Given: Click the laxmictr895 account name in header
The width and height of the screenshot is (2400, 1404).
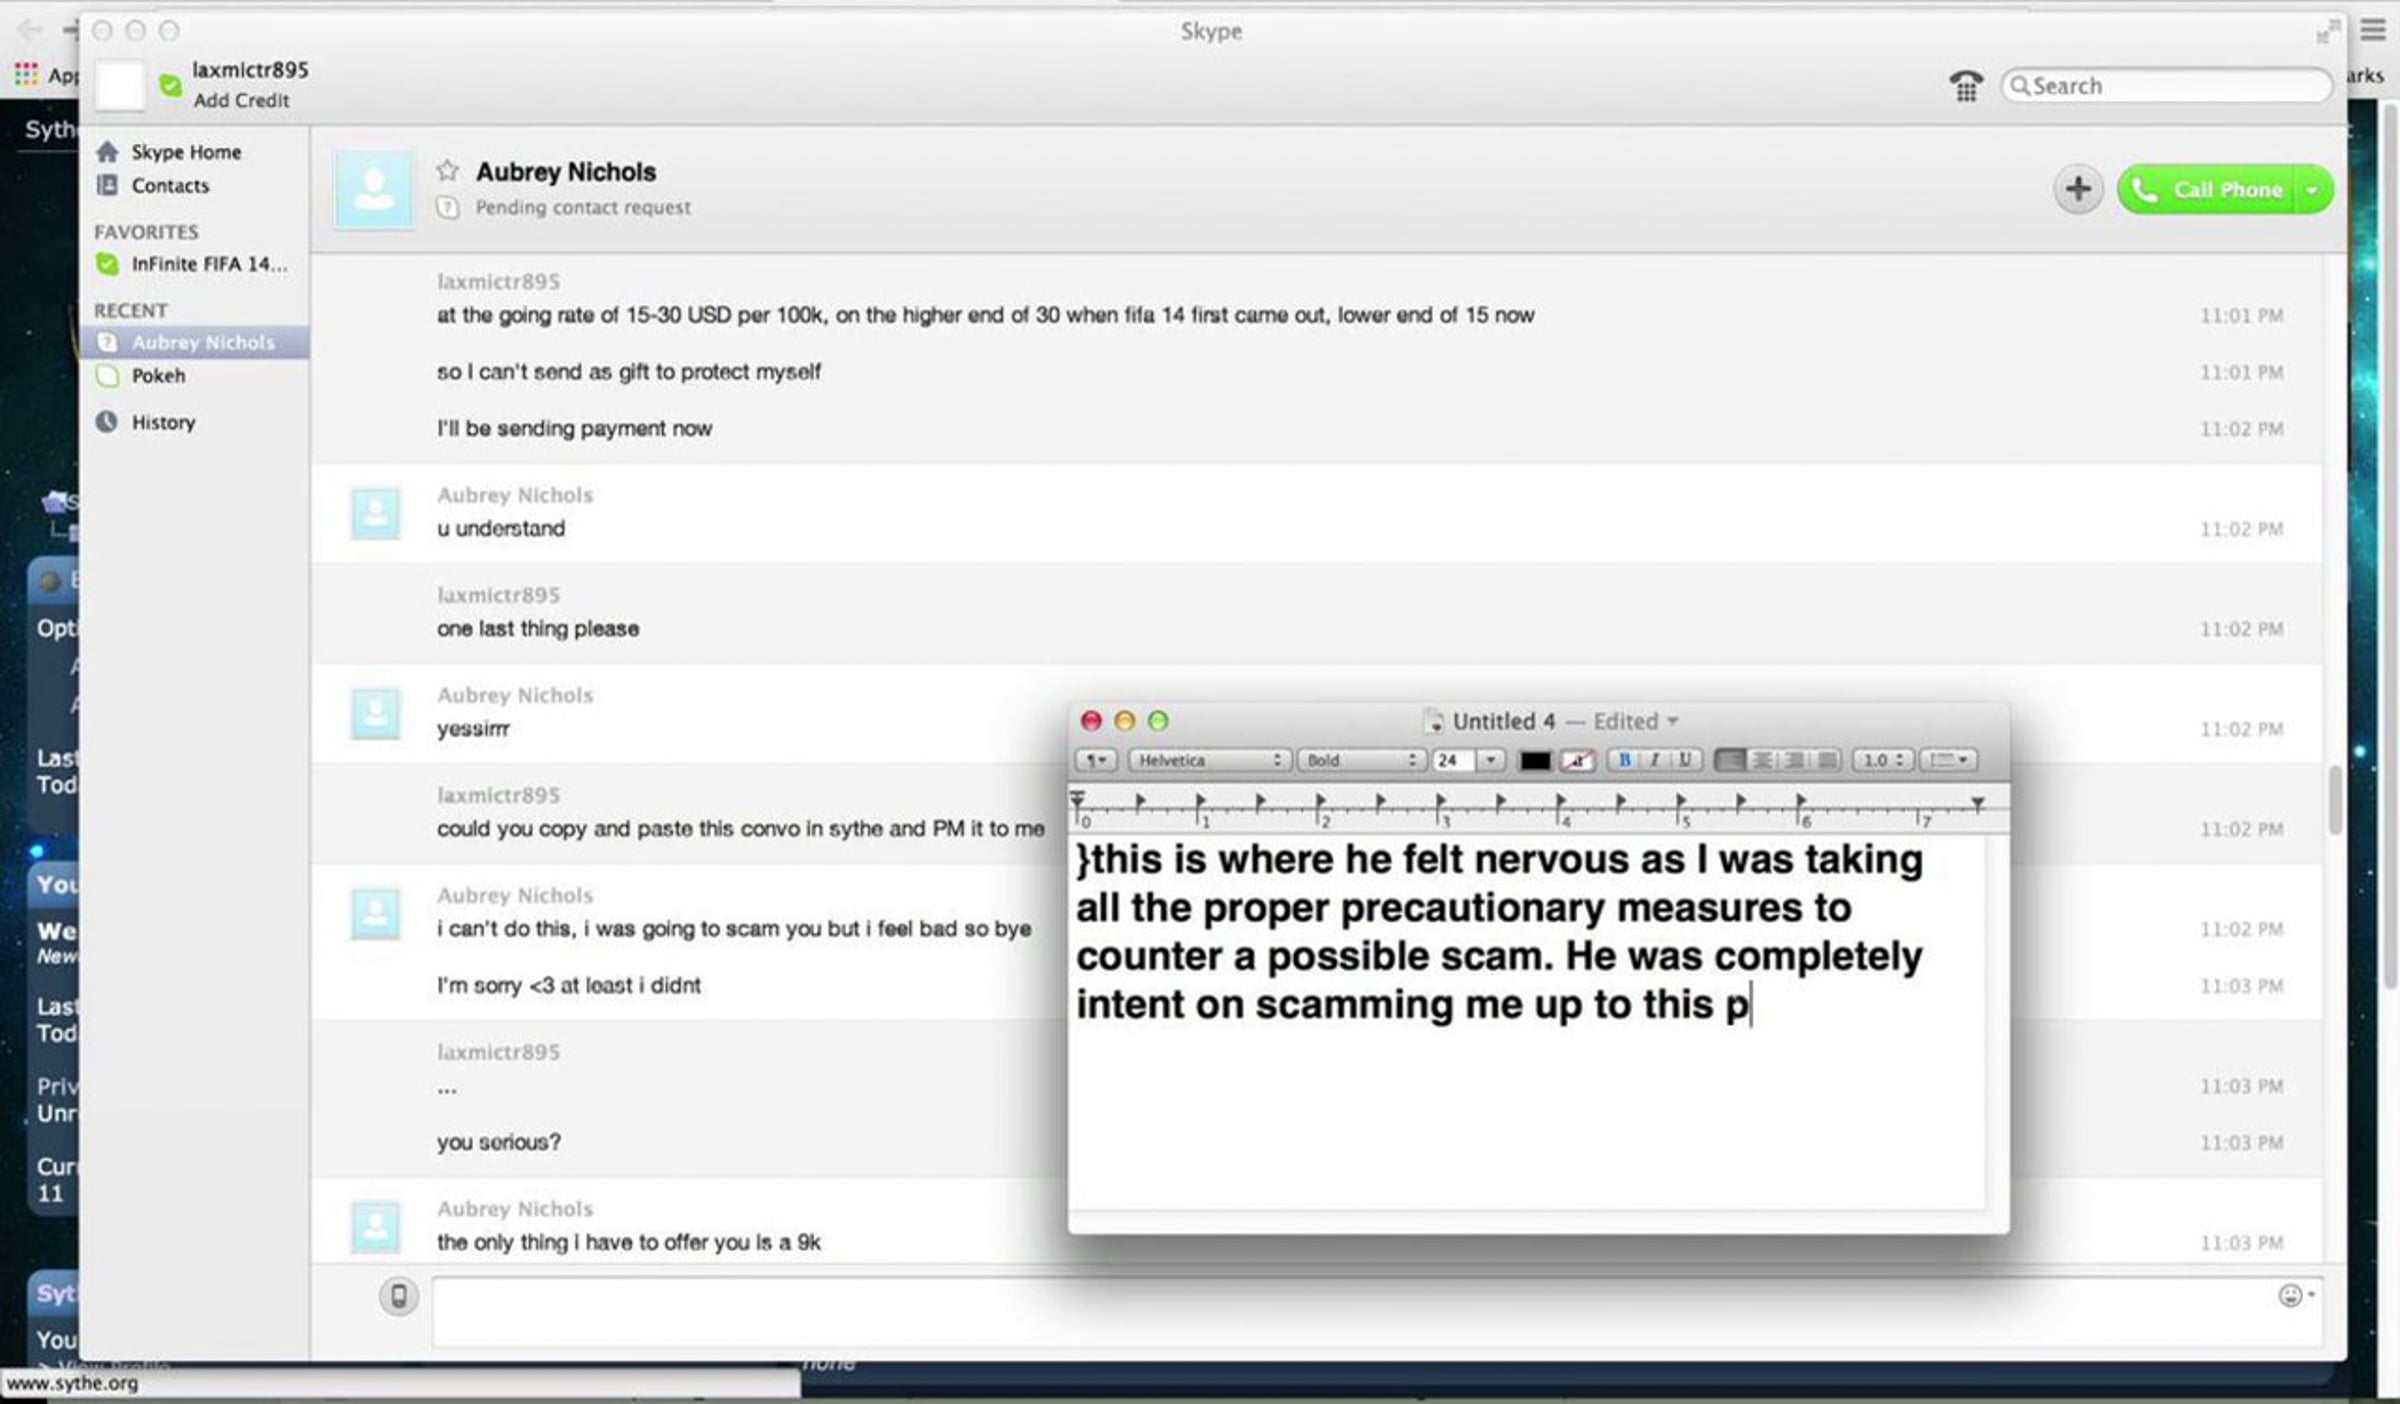Looking at the screenshot, I should pyautogui.click(x=250, y=70).
